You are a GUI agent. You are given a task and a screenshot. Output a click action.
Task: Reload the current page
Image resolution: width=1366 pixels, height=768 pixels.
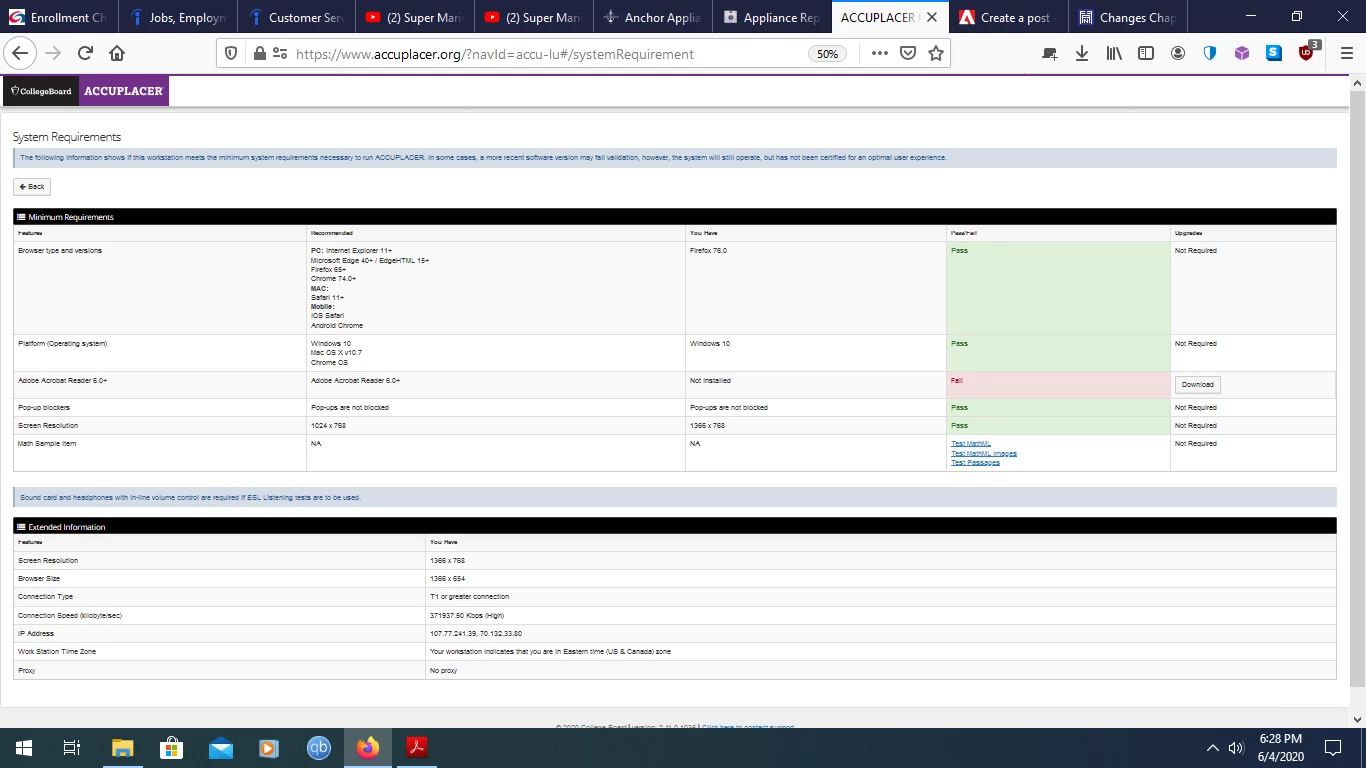click(85, 53)
